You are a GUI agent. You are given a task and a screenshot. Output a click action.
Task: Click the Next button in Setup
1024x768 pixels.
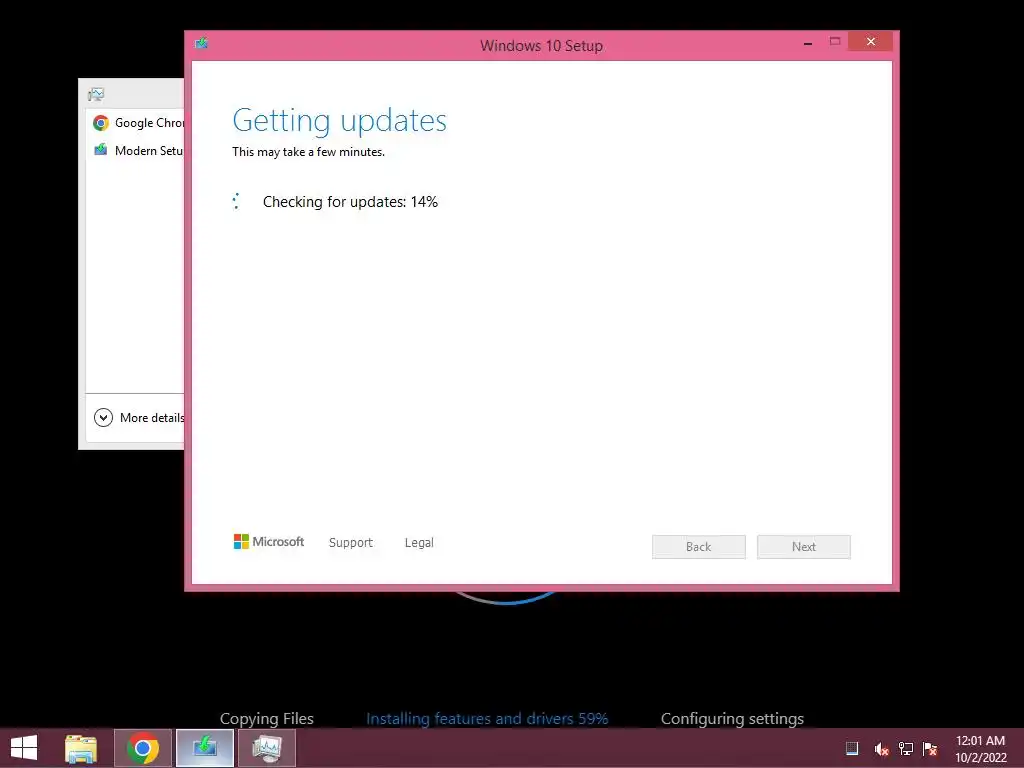pos(803,547)
